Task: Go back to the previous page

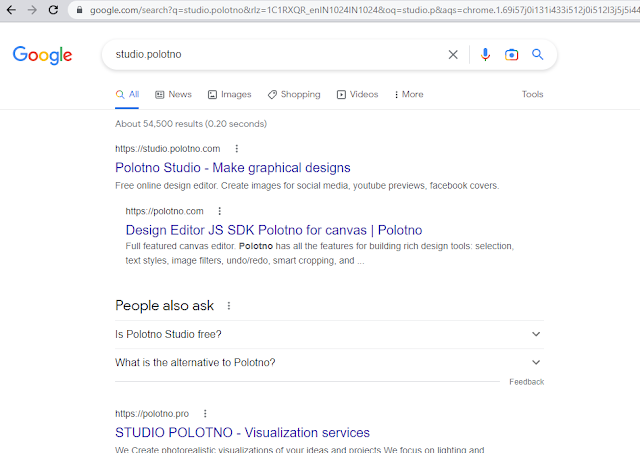Action: [x=11, y=10]
